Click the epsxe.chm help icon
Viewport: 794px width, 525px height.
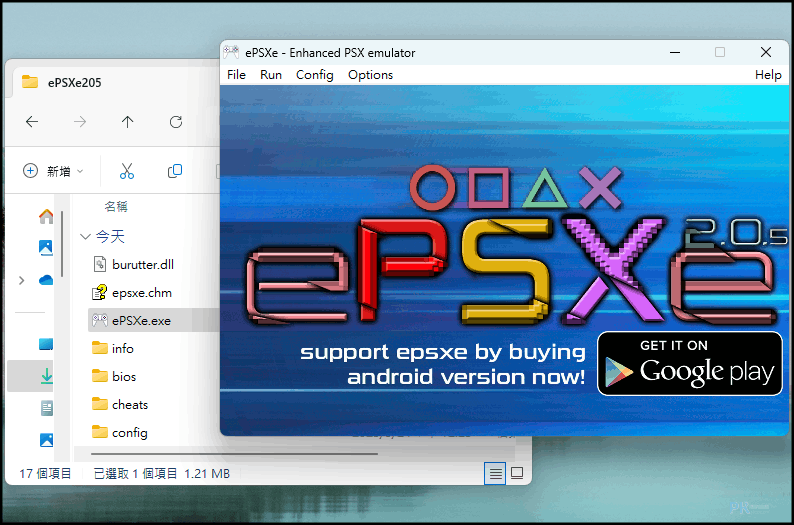coord(99,292)
